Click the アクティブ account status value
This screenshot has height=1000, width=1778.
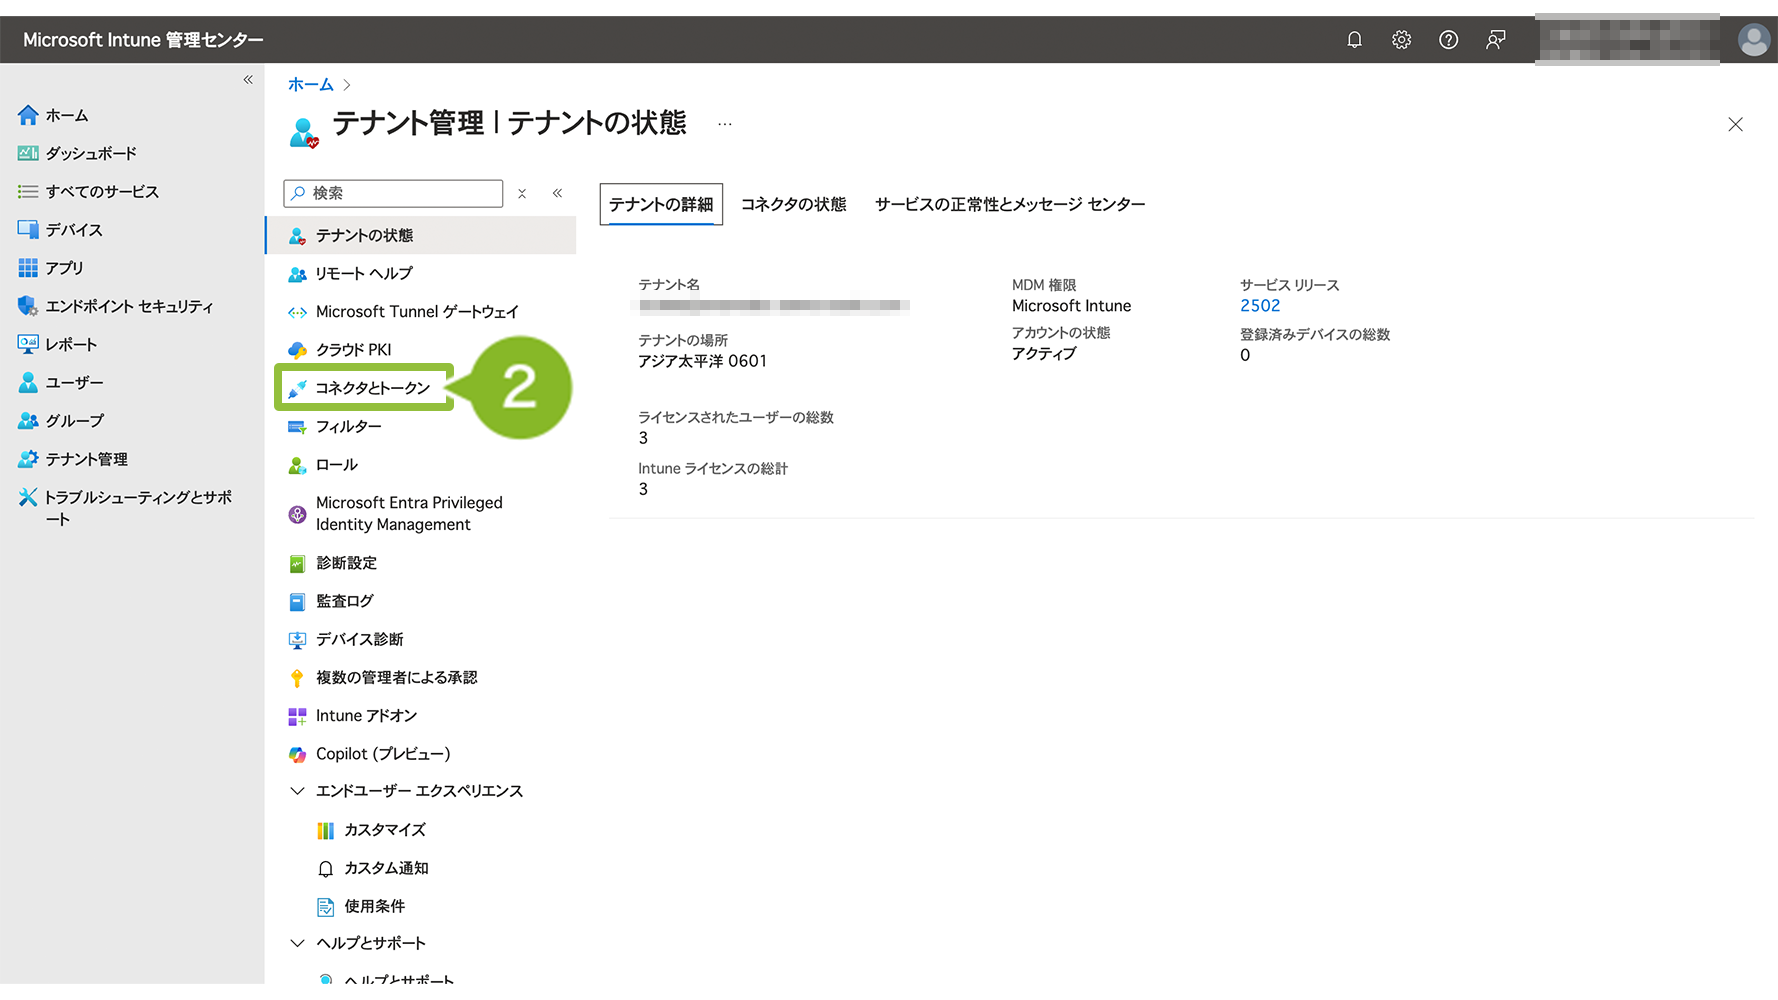(1044, 354)
